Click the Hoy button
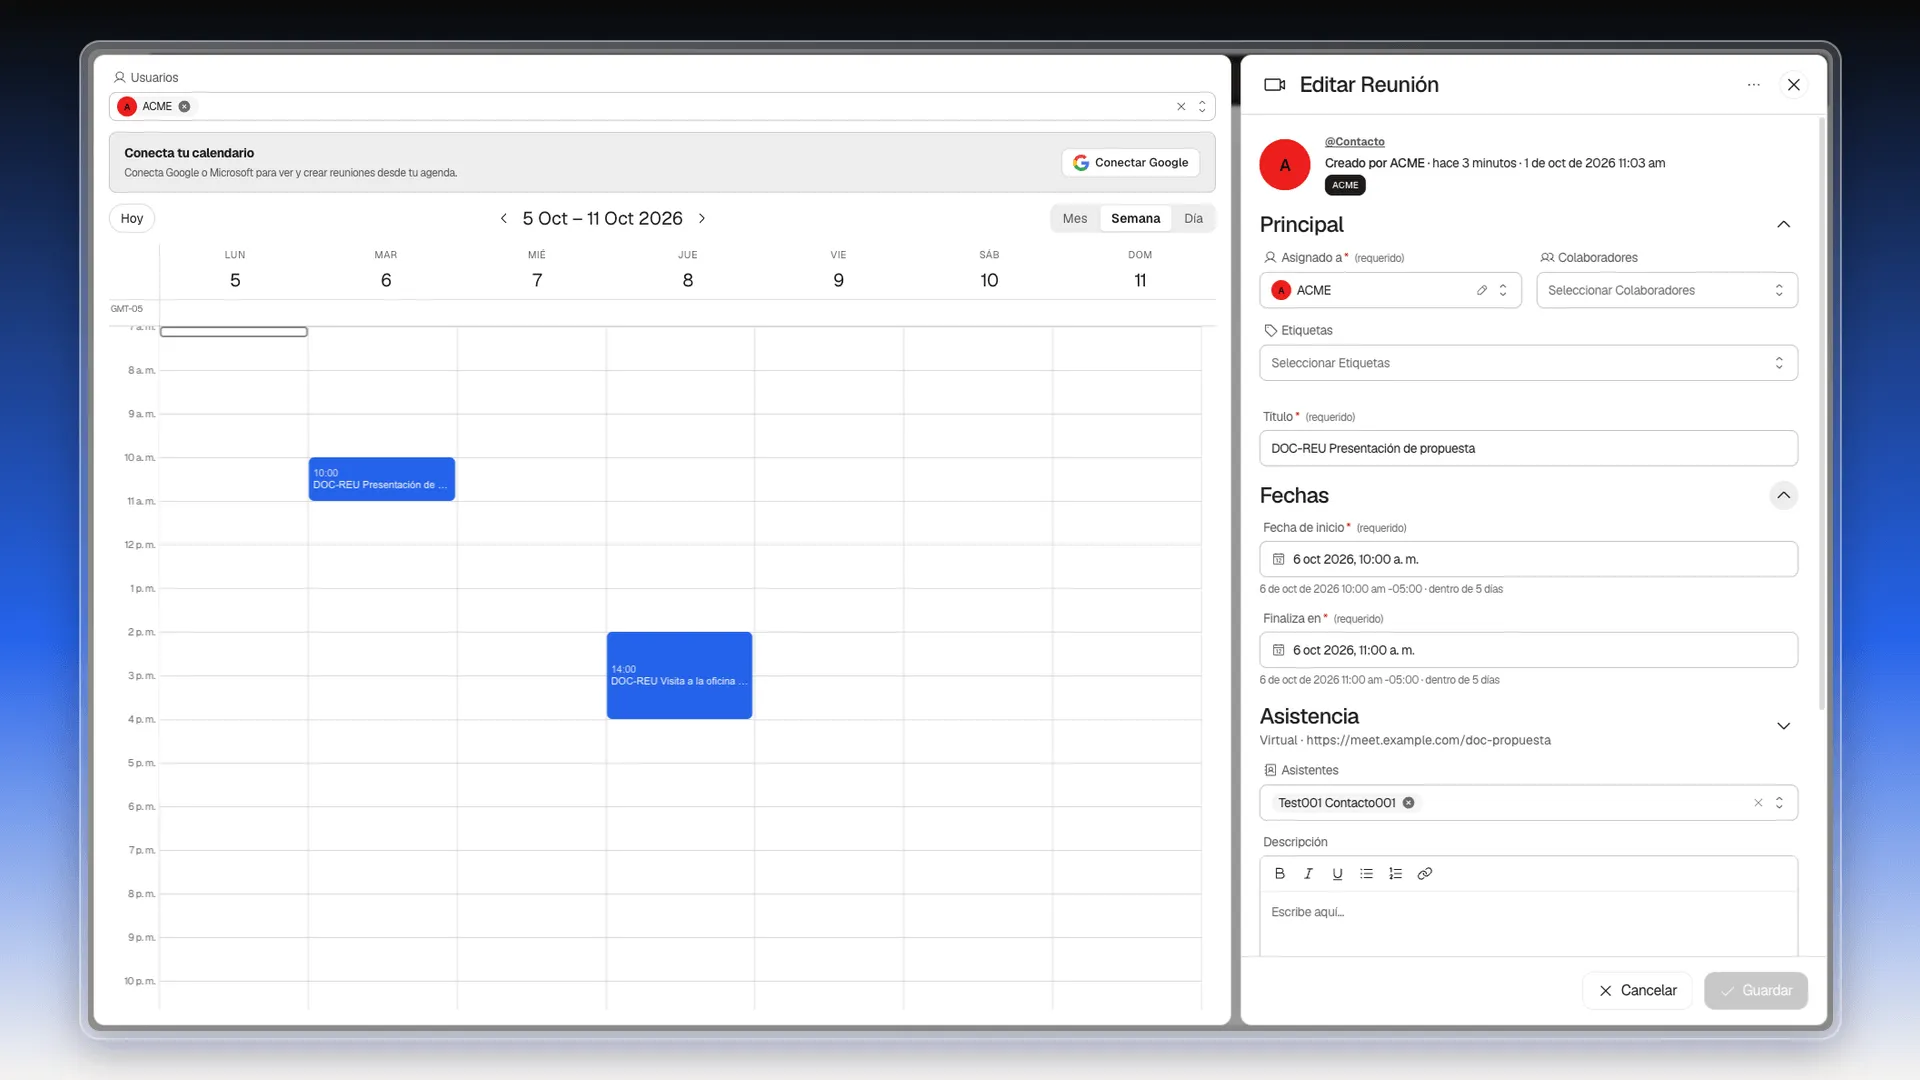The width and height of the screenshot is (1920, 1080). click(x=132, y=218)
